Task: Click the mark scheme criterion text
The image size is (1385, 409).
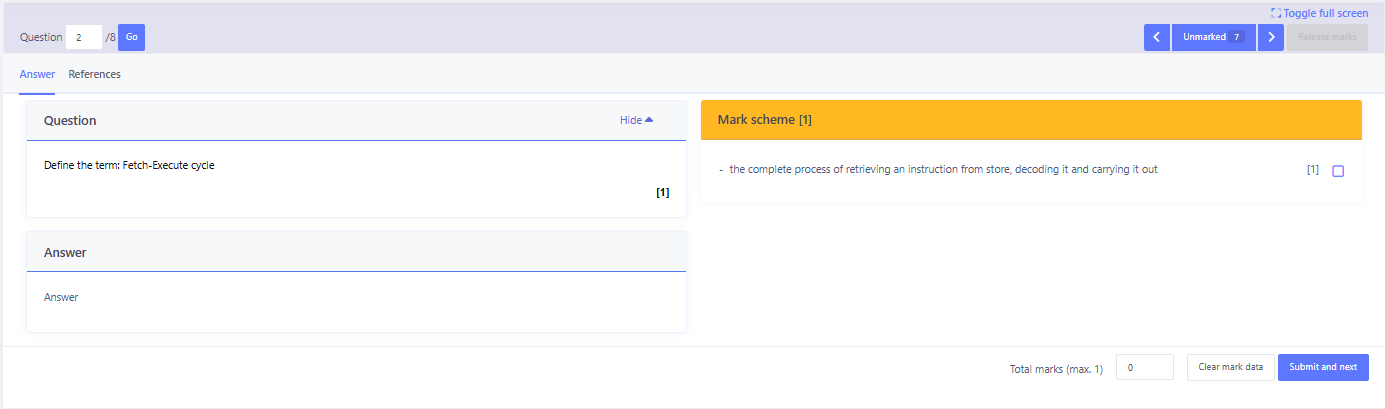Action: (943, 170)
